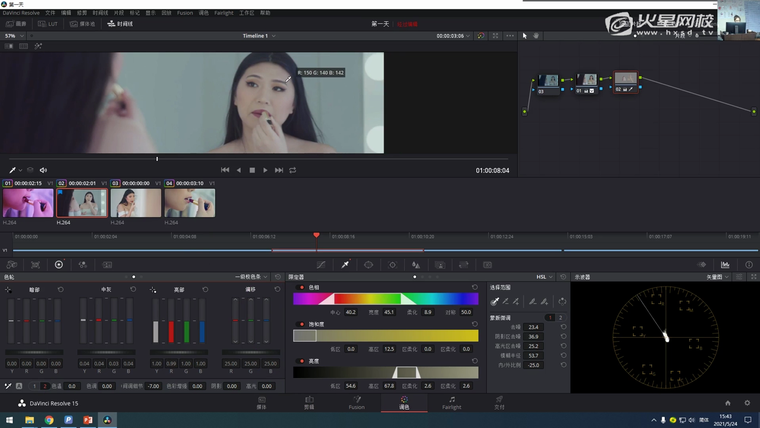760x428 pixels.
Task: Open the Qualifier eyedropper palette
Action: pos(345,265)
